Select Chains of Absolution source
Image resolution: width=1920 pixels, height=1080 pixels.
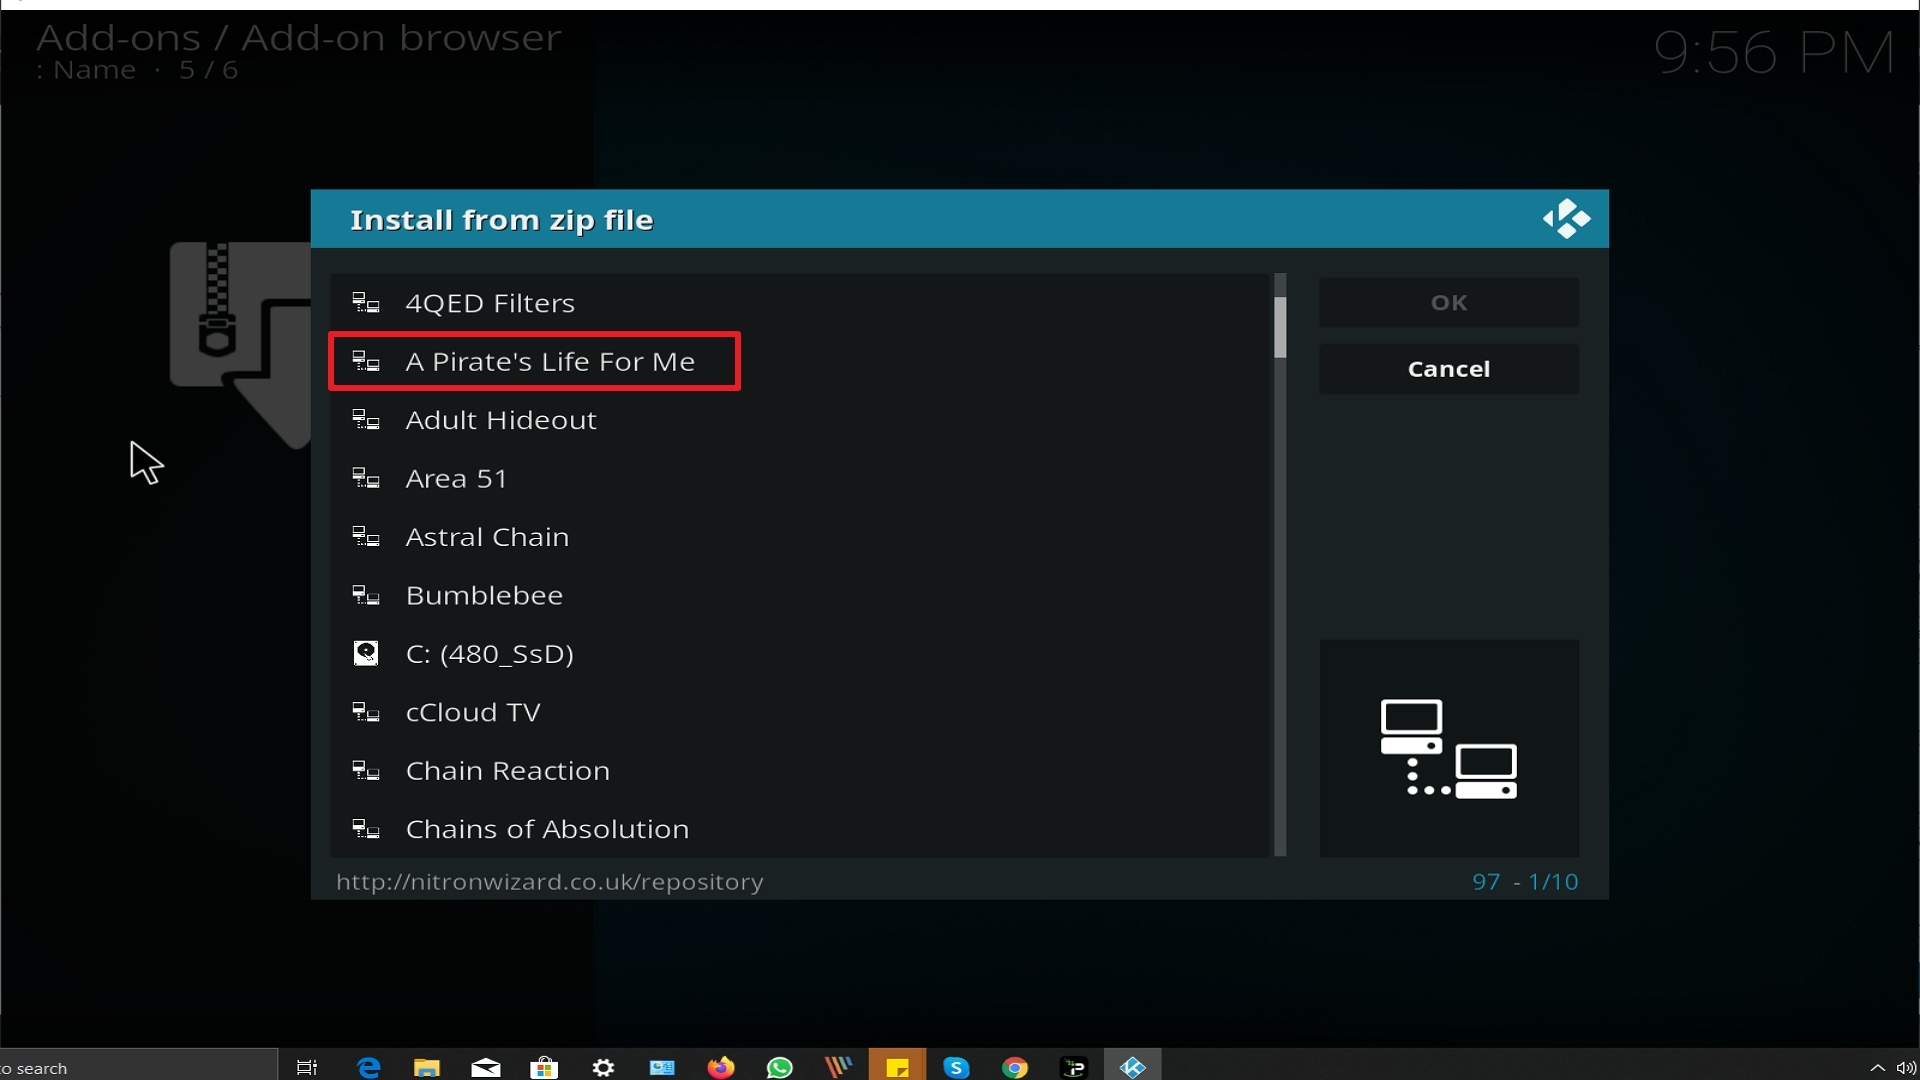pyautogui.click(x=800, y=829)
